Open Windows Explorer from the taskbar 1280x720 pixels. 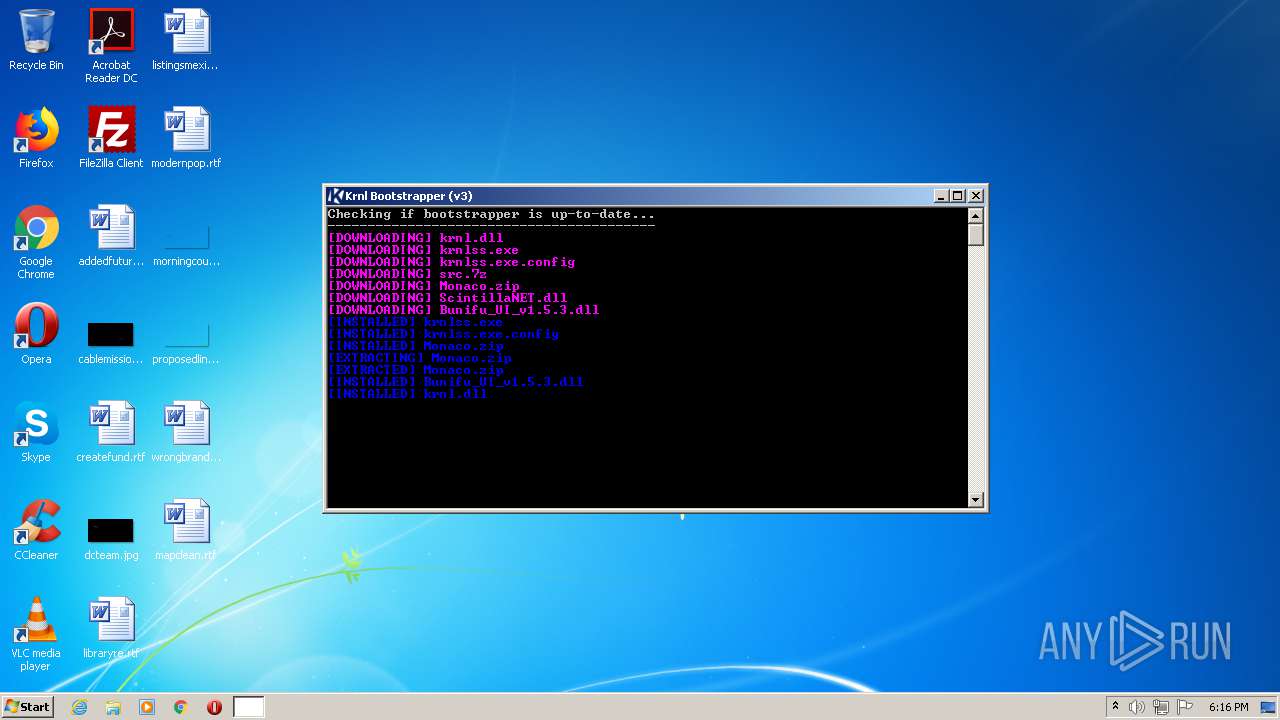[x=113, y=707]
